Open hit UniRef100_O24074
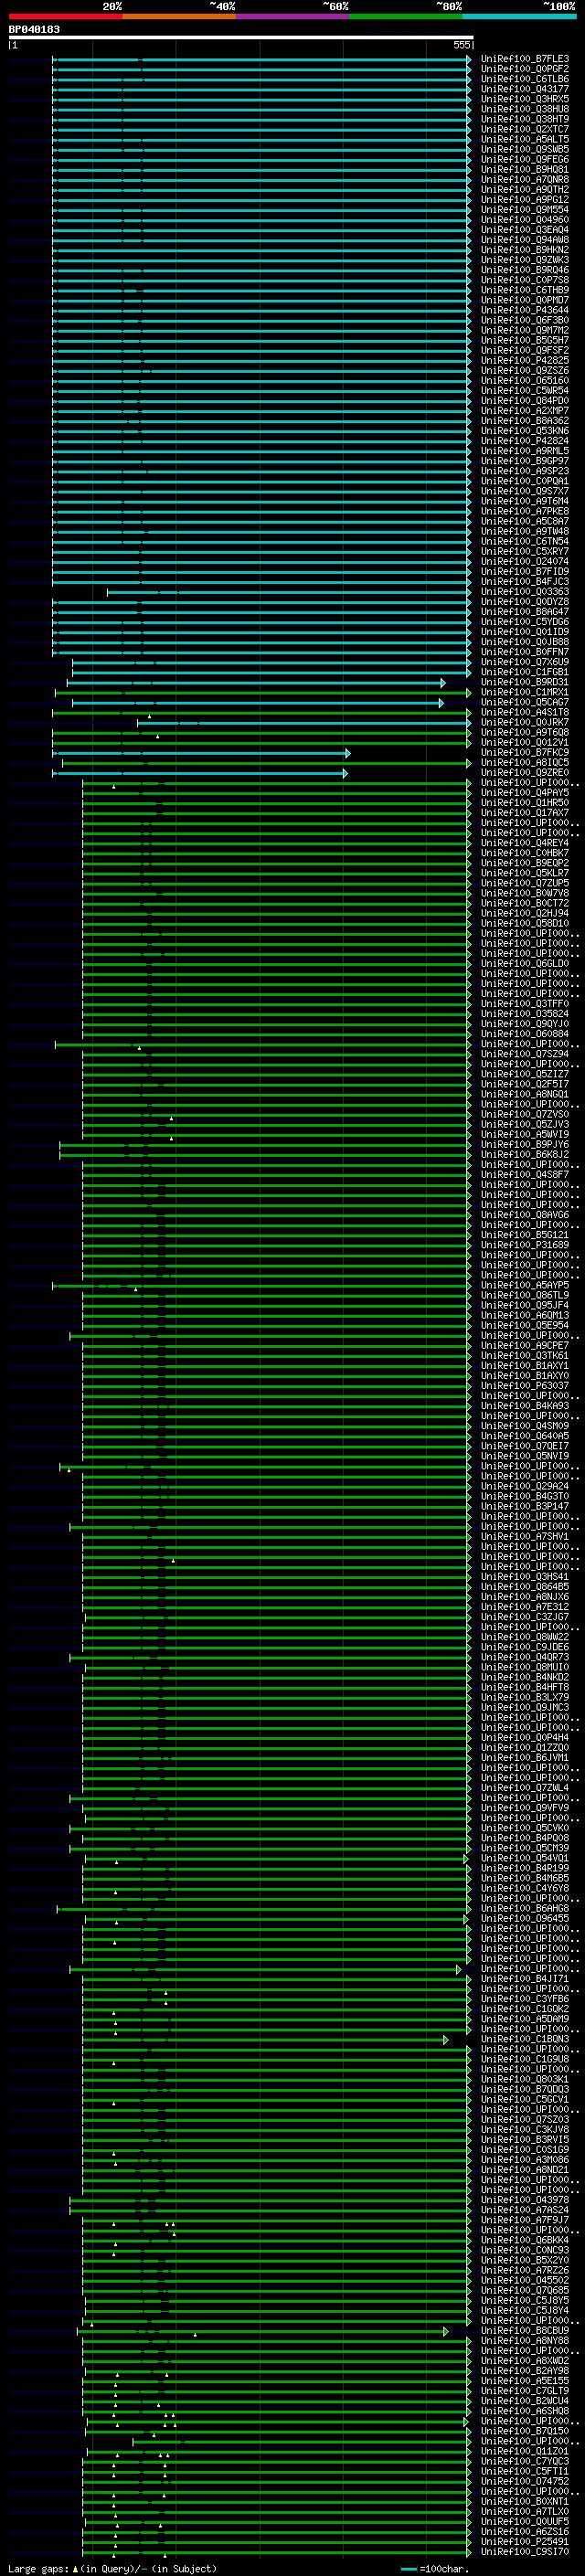The width and height of the screenshot is (585, 2576). click(x=524, y=561)
